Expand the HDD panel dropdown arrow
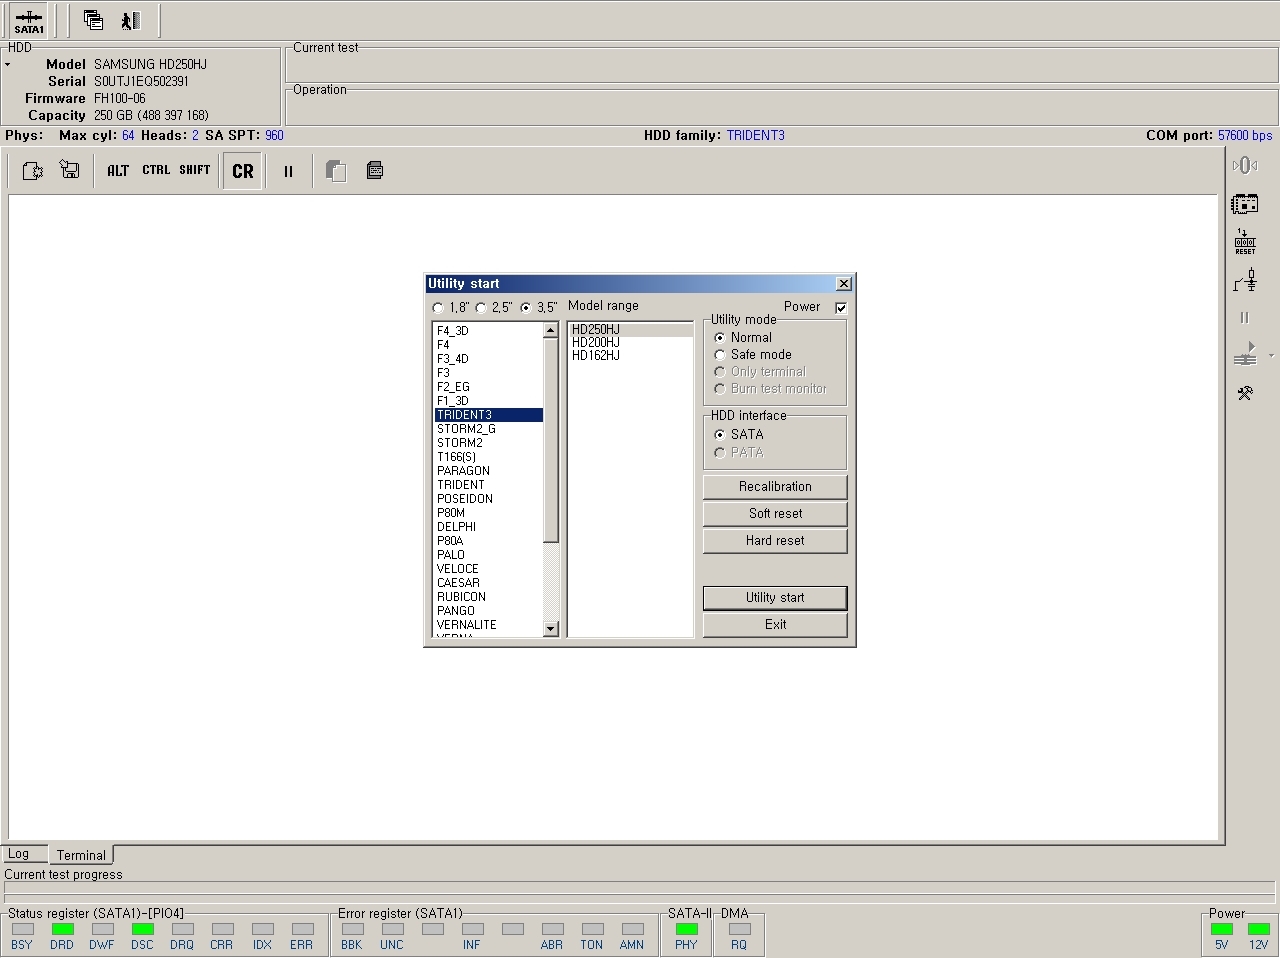 [8, 65]
